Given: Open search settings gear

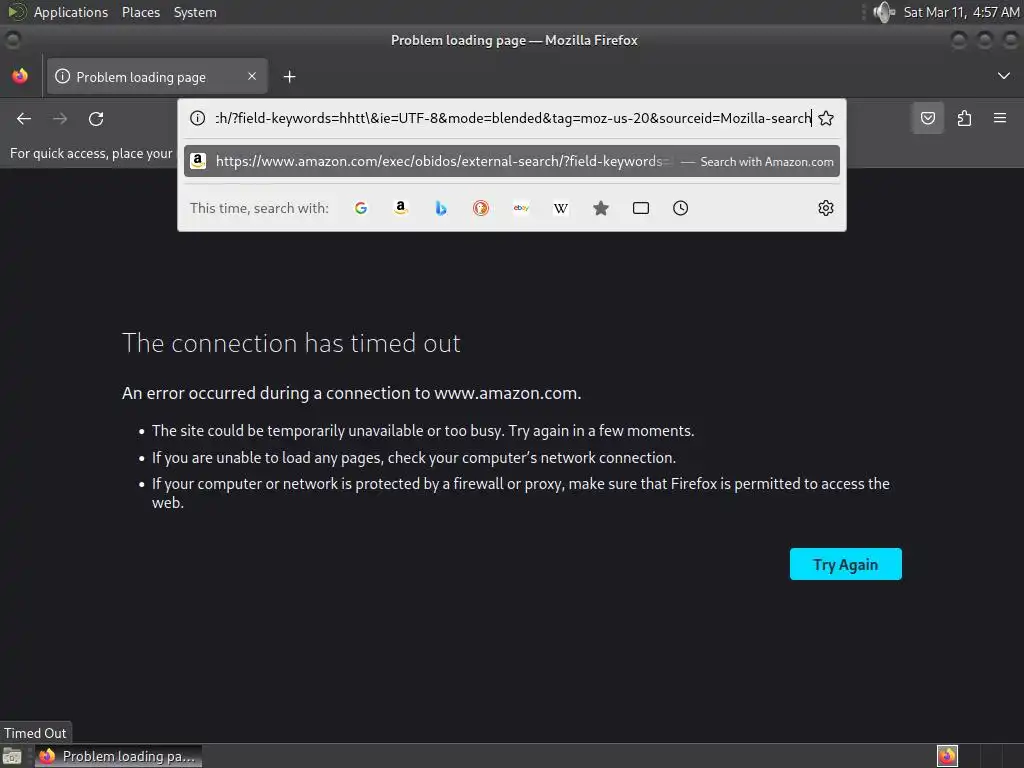Looking at the screenshot, I should (825, 208).
